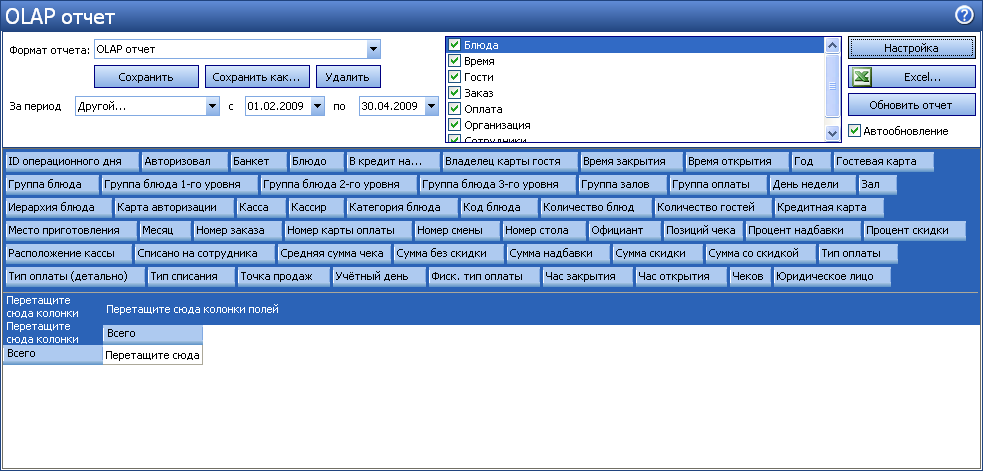983x471 pixels.
Task: Toggle the Организация checkbox
Action: pyautogui.click(x=455, y=125)
